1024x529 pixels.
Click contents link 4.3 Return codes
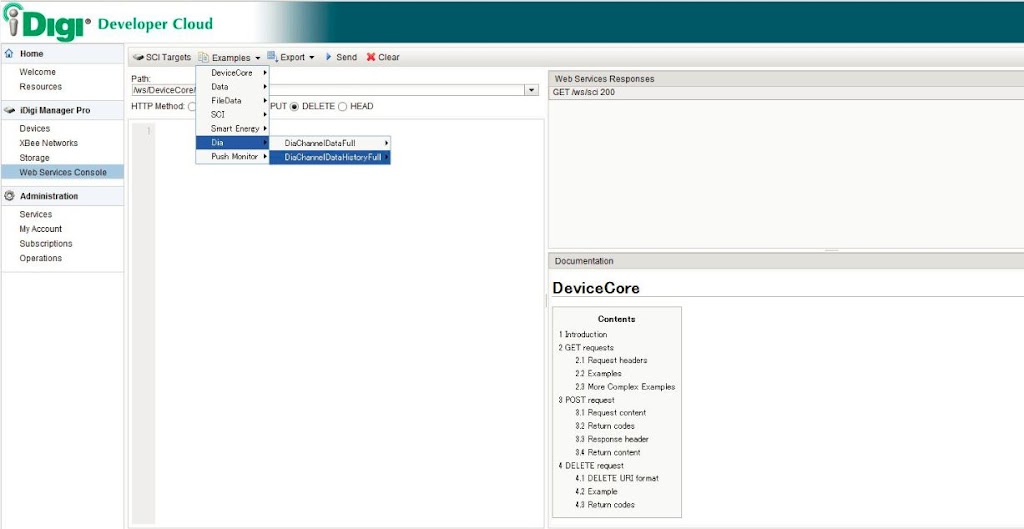(605, 505)
